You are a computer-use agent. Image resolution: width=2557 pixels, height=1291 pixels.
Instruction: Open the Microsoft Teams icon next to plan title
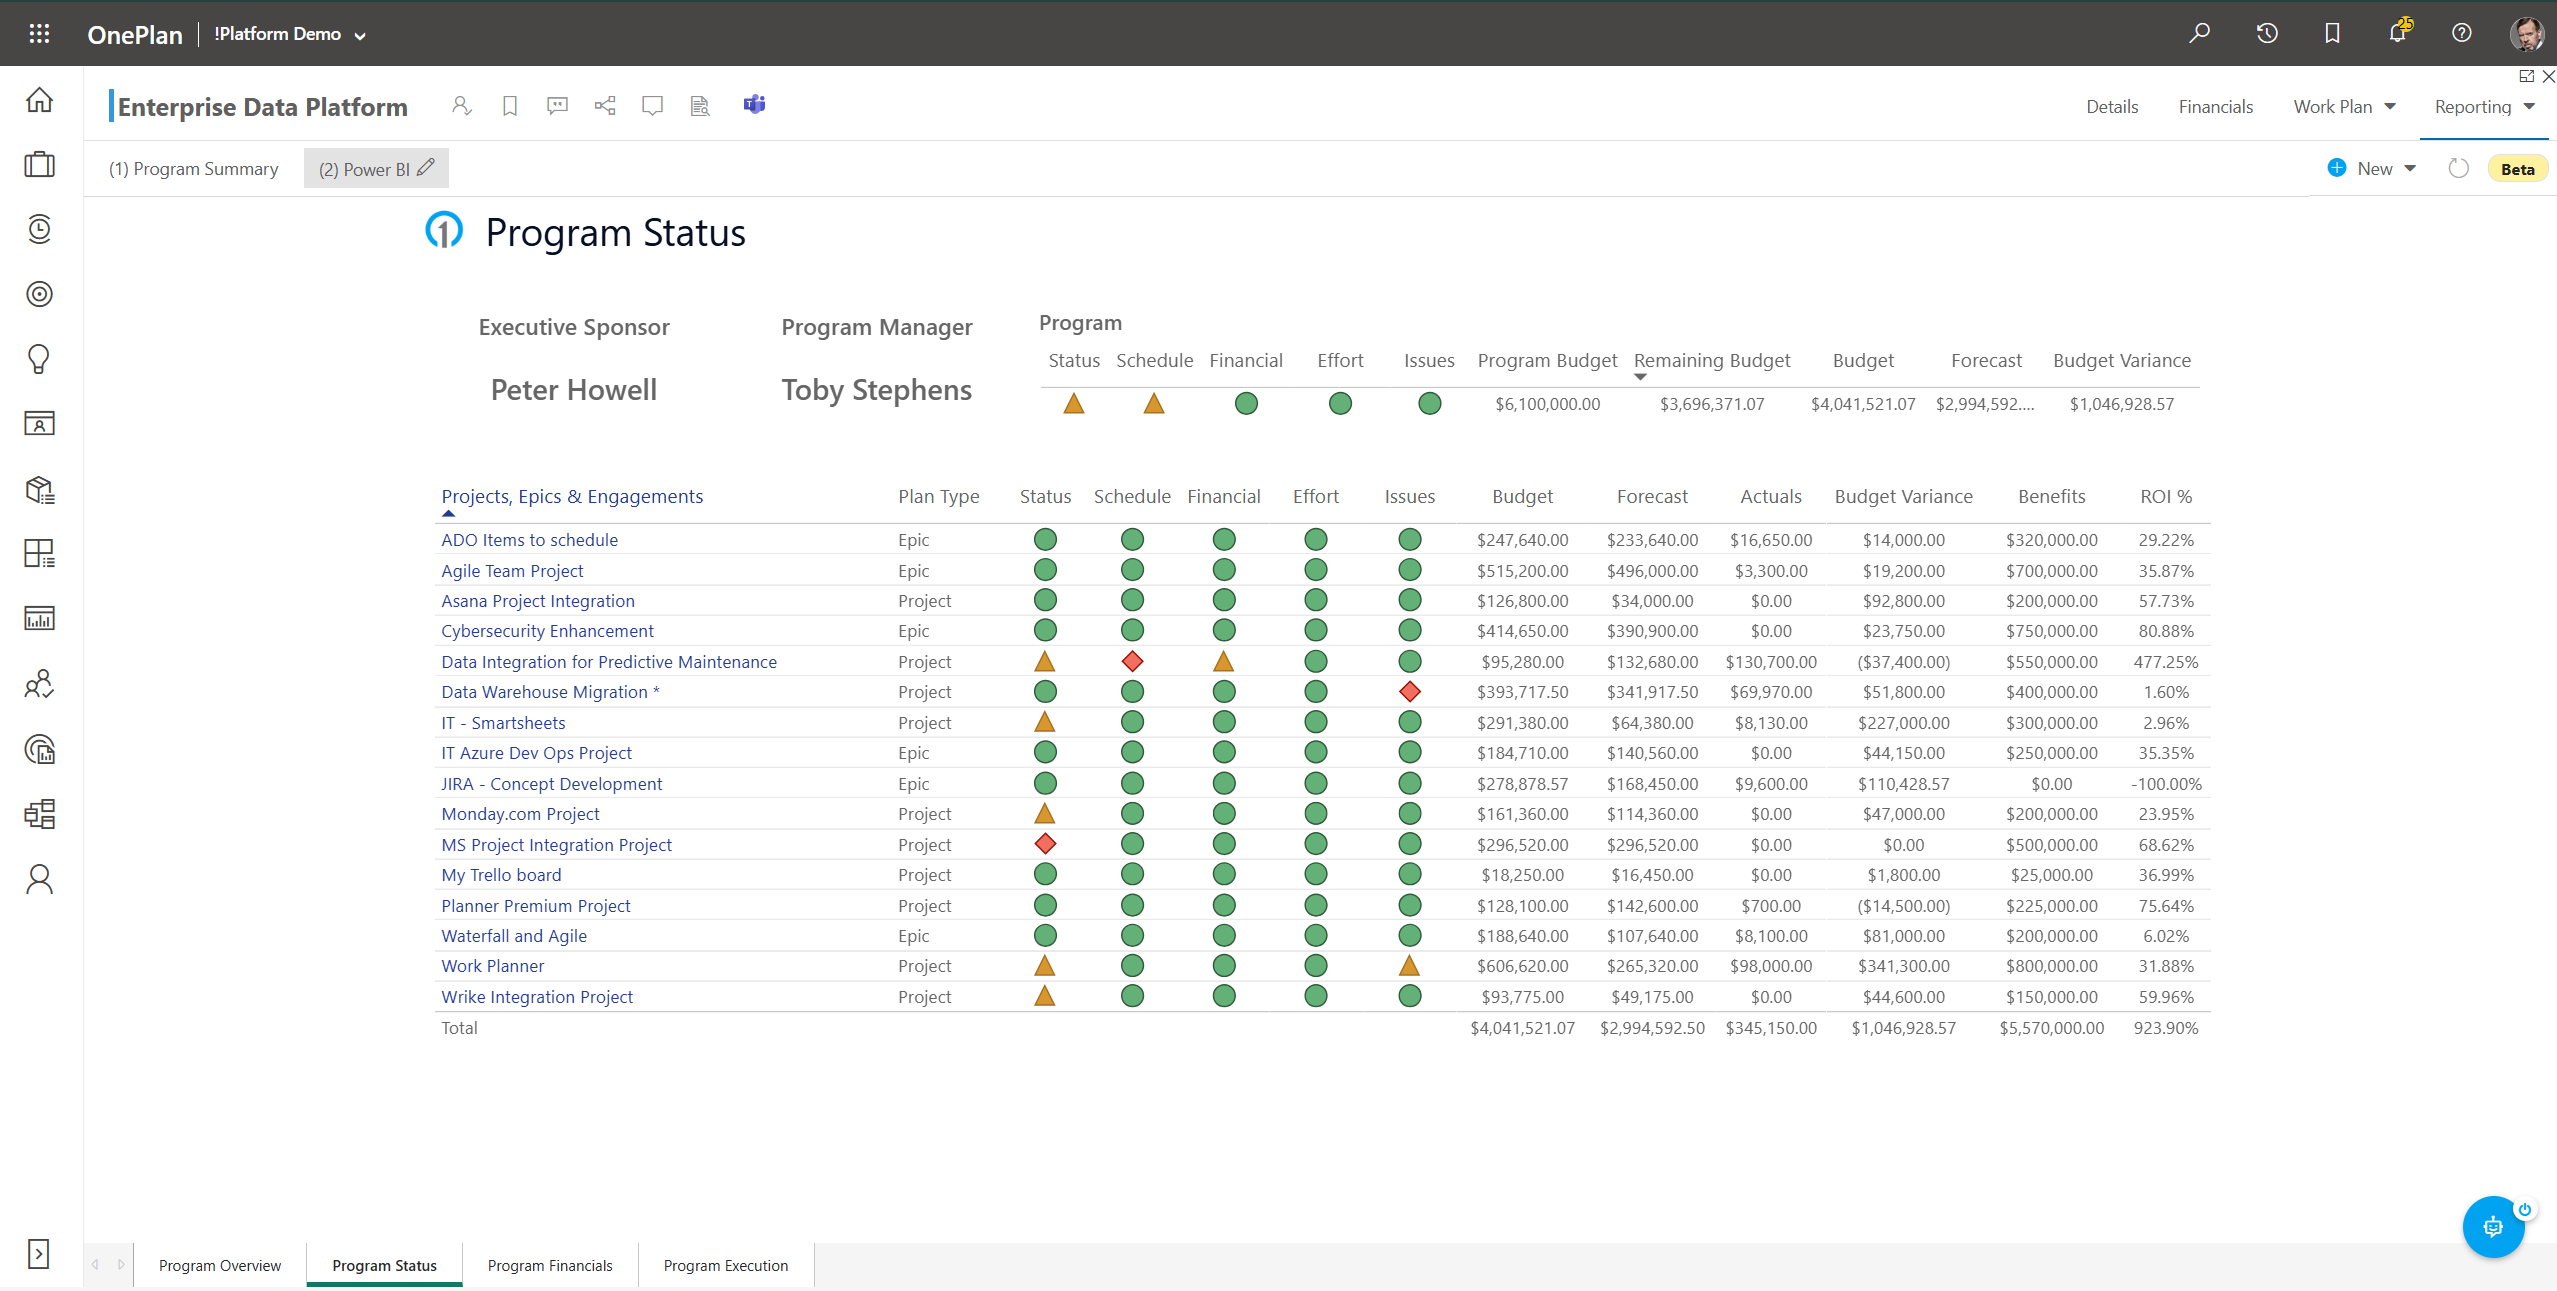pos(753,105)
